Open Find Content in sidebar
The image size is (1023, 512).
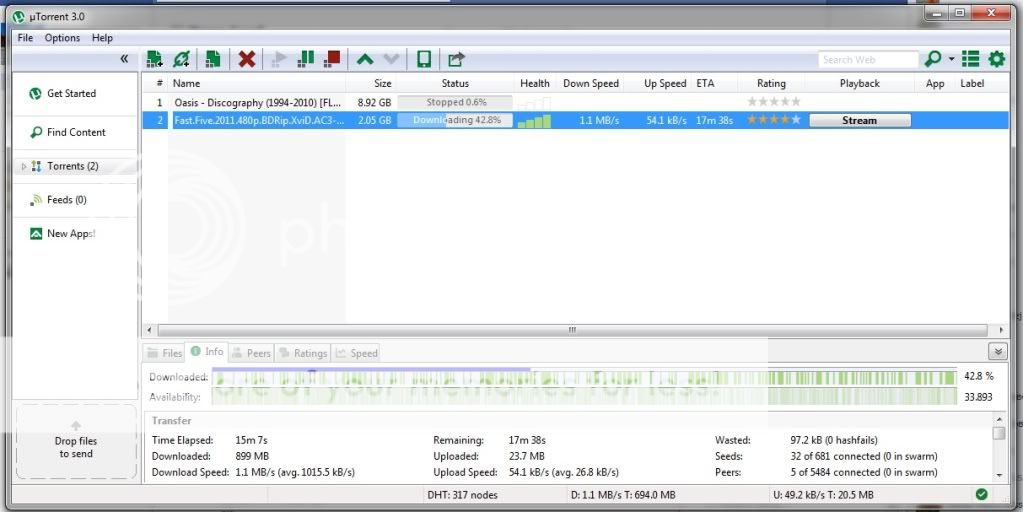75,132
